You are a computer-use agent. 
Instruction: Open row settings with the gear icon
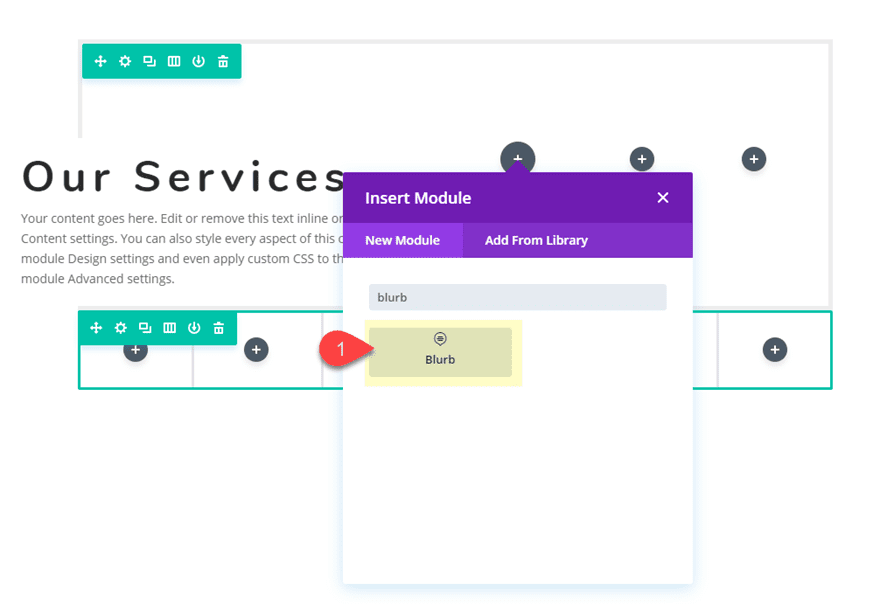(x=124, y=327)
